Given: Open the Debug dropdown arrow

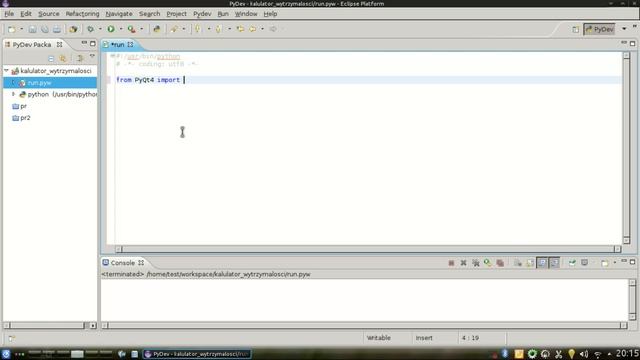Looking at the screenshot, I should click(100, 29).
